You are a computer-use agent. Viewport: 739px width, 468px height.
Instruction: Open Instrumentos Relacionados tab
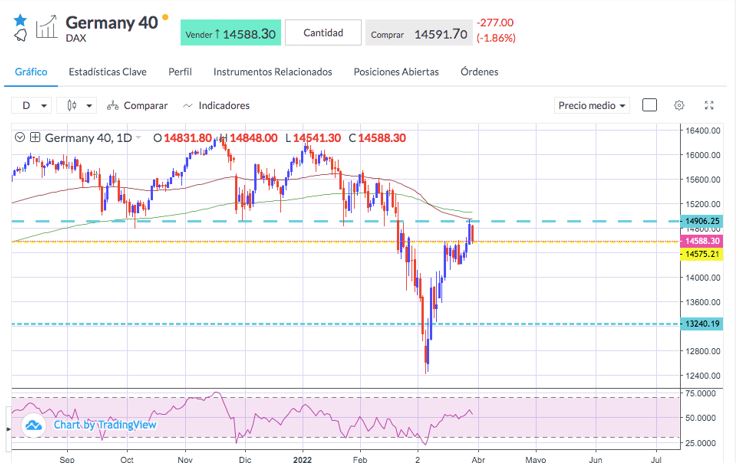(272, 72)
